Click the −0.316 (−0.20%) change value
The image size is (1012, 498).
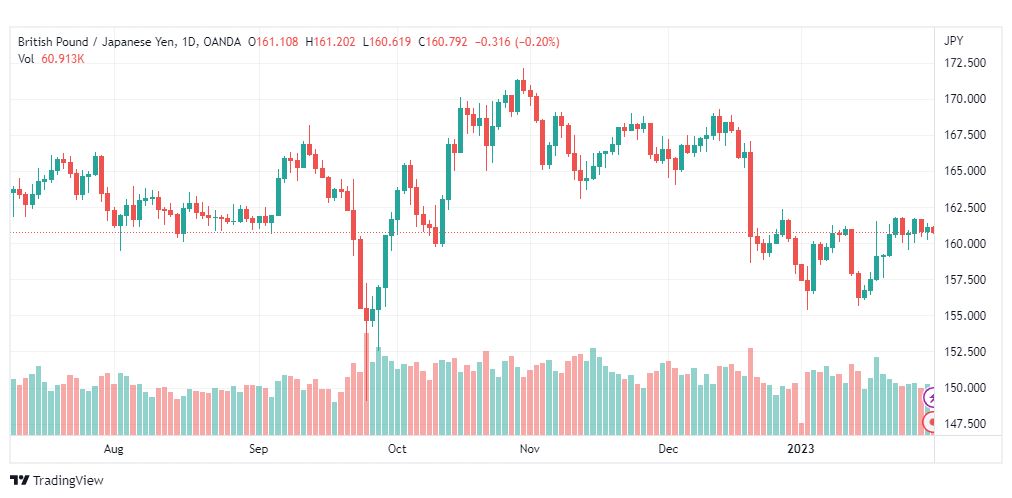tap(518, 42)
